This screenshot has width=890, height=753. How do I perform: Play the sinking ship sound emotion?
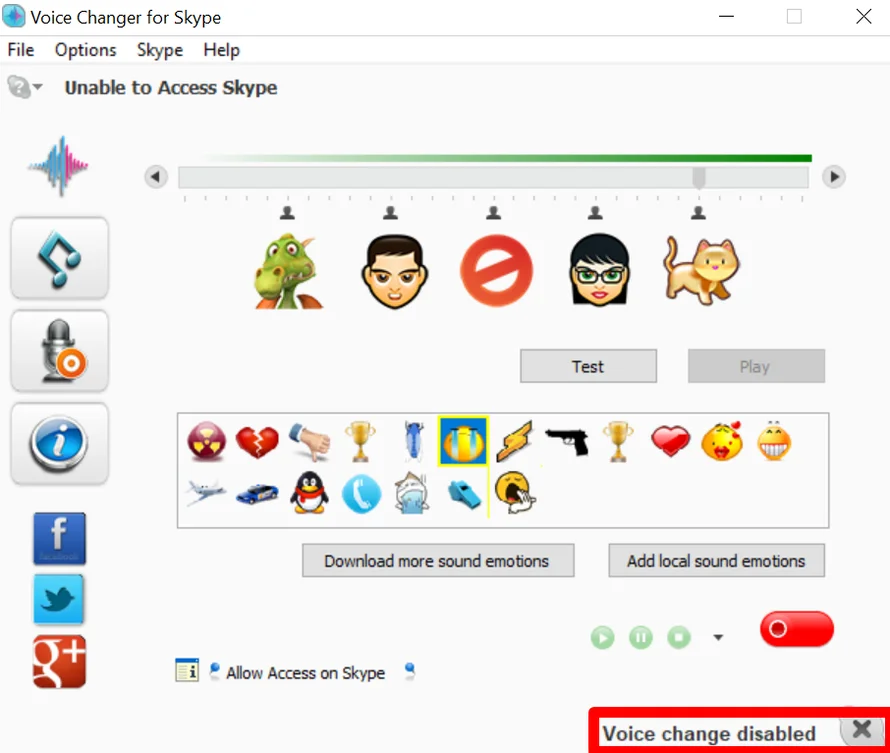click(413, 493)
